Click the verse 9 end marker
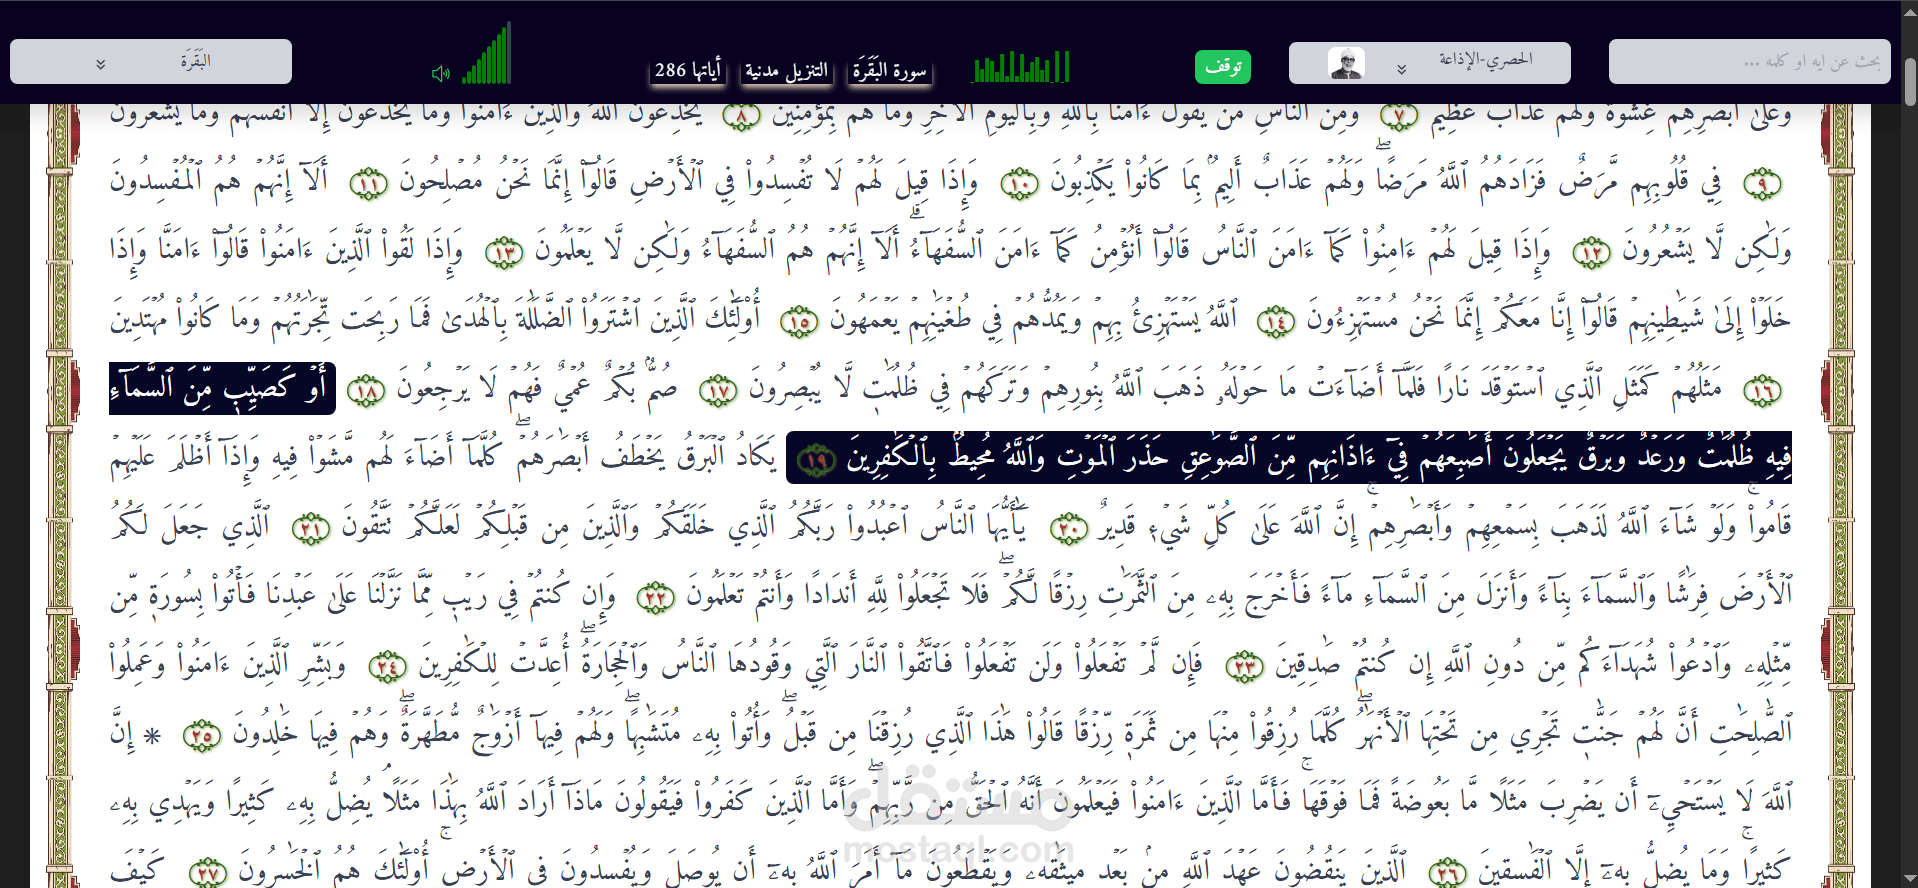This screenshot has height=888, width=1918. tap(1762, 184)
